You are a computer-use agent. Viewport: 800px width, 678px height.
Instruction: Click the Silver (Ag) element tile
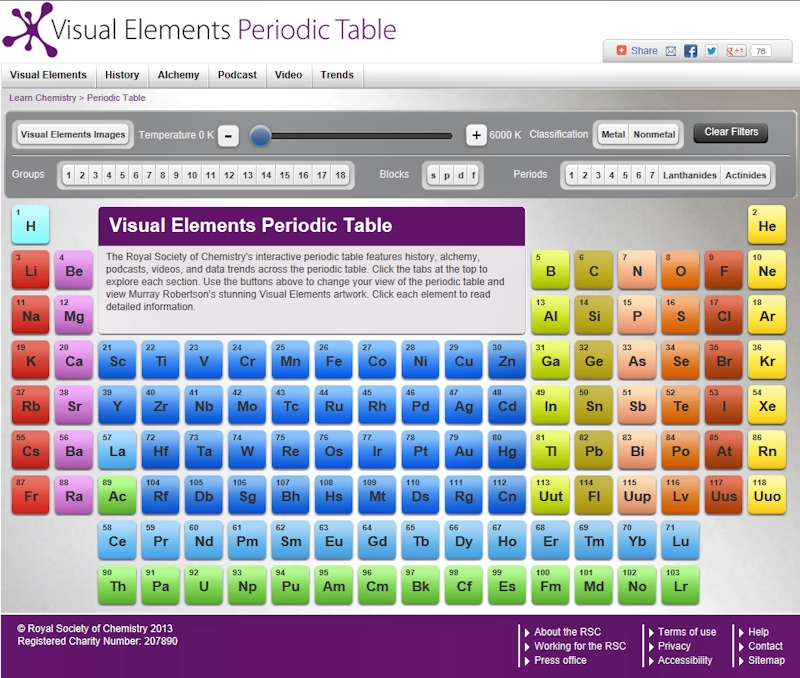coord(464,405)
